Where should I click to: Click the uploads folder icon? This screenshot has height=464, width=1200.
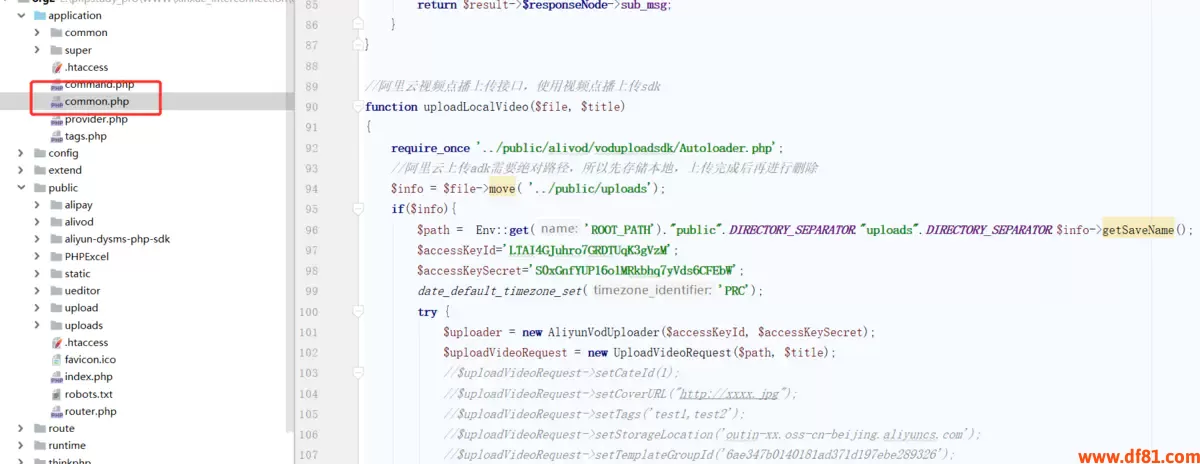[56, 325]
